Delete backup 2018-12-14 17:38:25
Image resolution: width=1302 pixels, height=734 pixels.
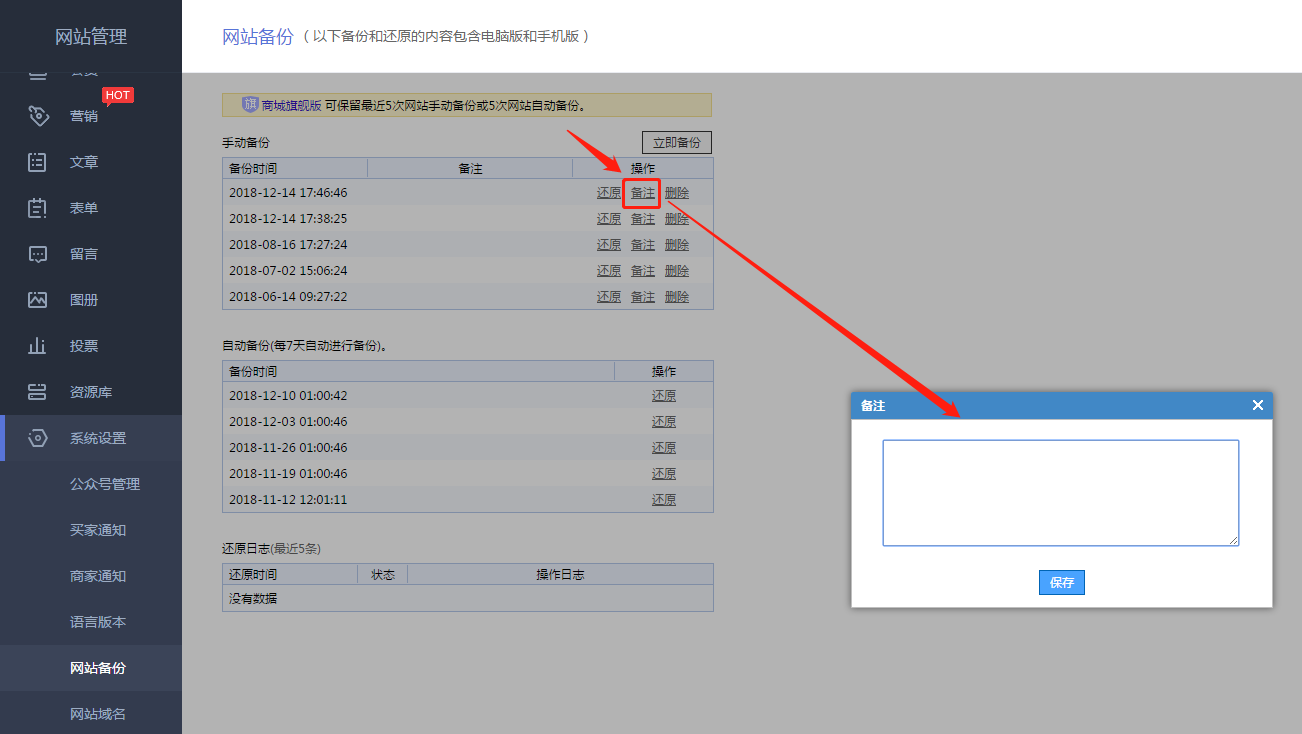point(677,219)
